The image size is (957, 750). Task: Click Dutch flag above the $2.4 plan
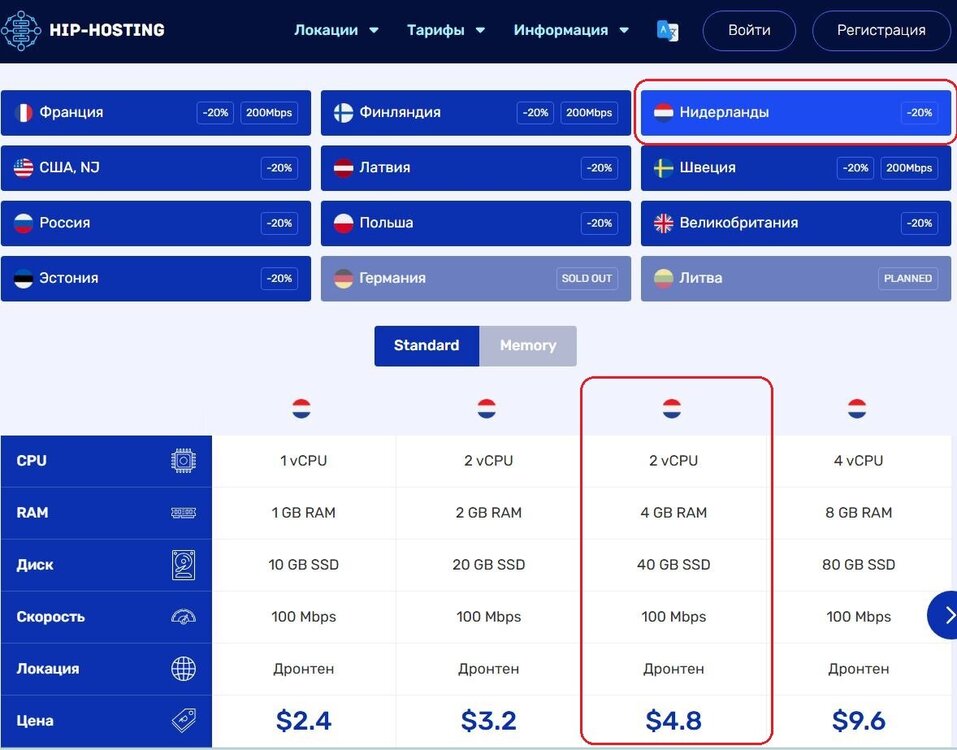(x=302, y=408)
